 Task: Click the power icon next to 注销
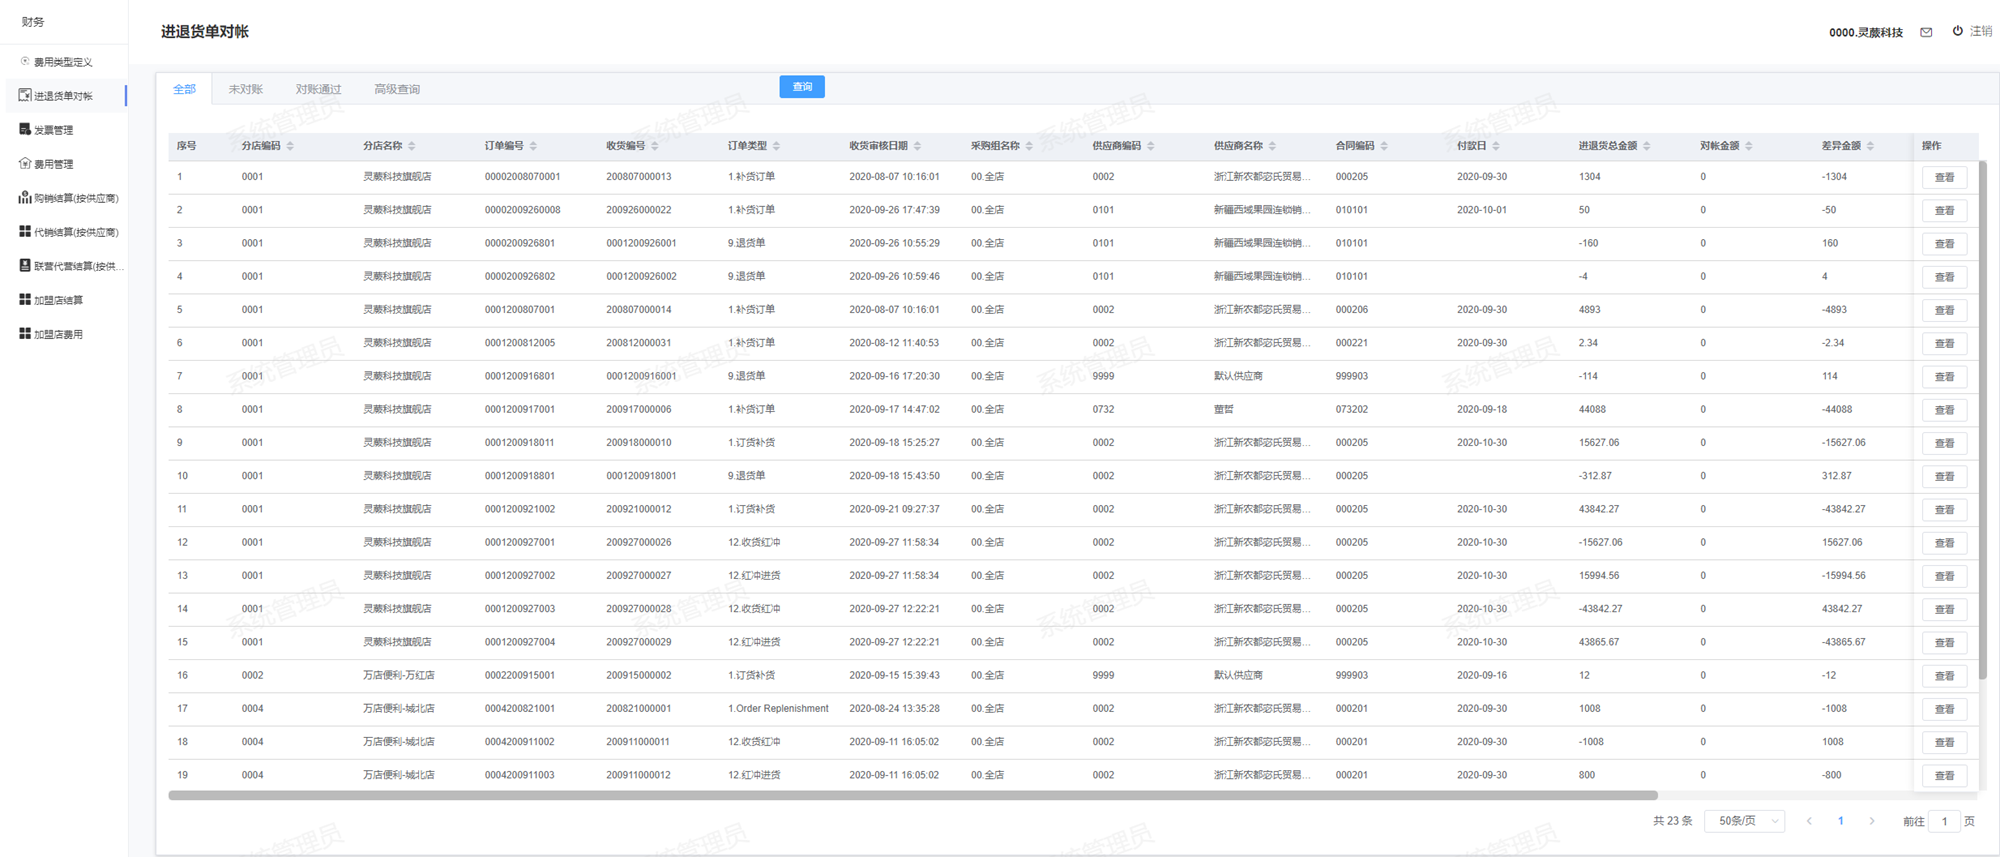(x=1957, y=31)
